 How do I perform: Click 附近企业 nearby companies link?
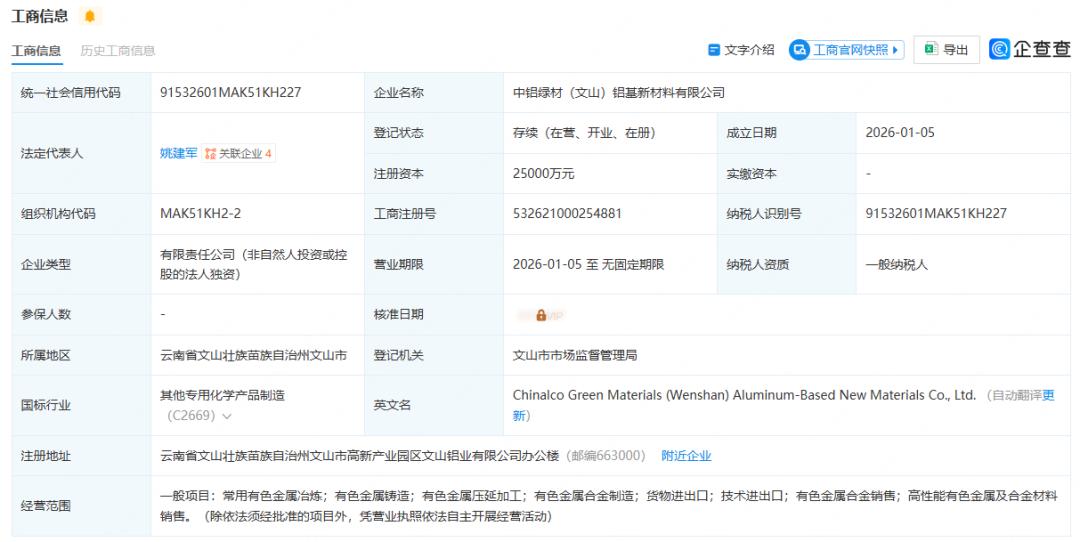point(686,456)
